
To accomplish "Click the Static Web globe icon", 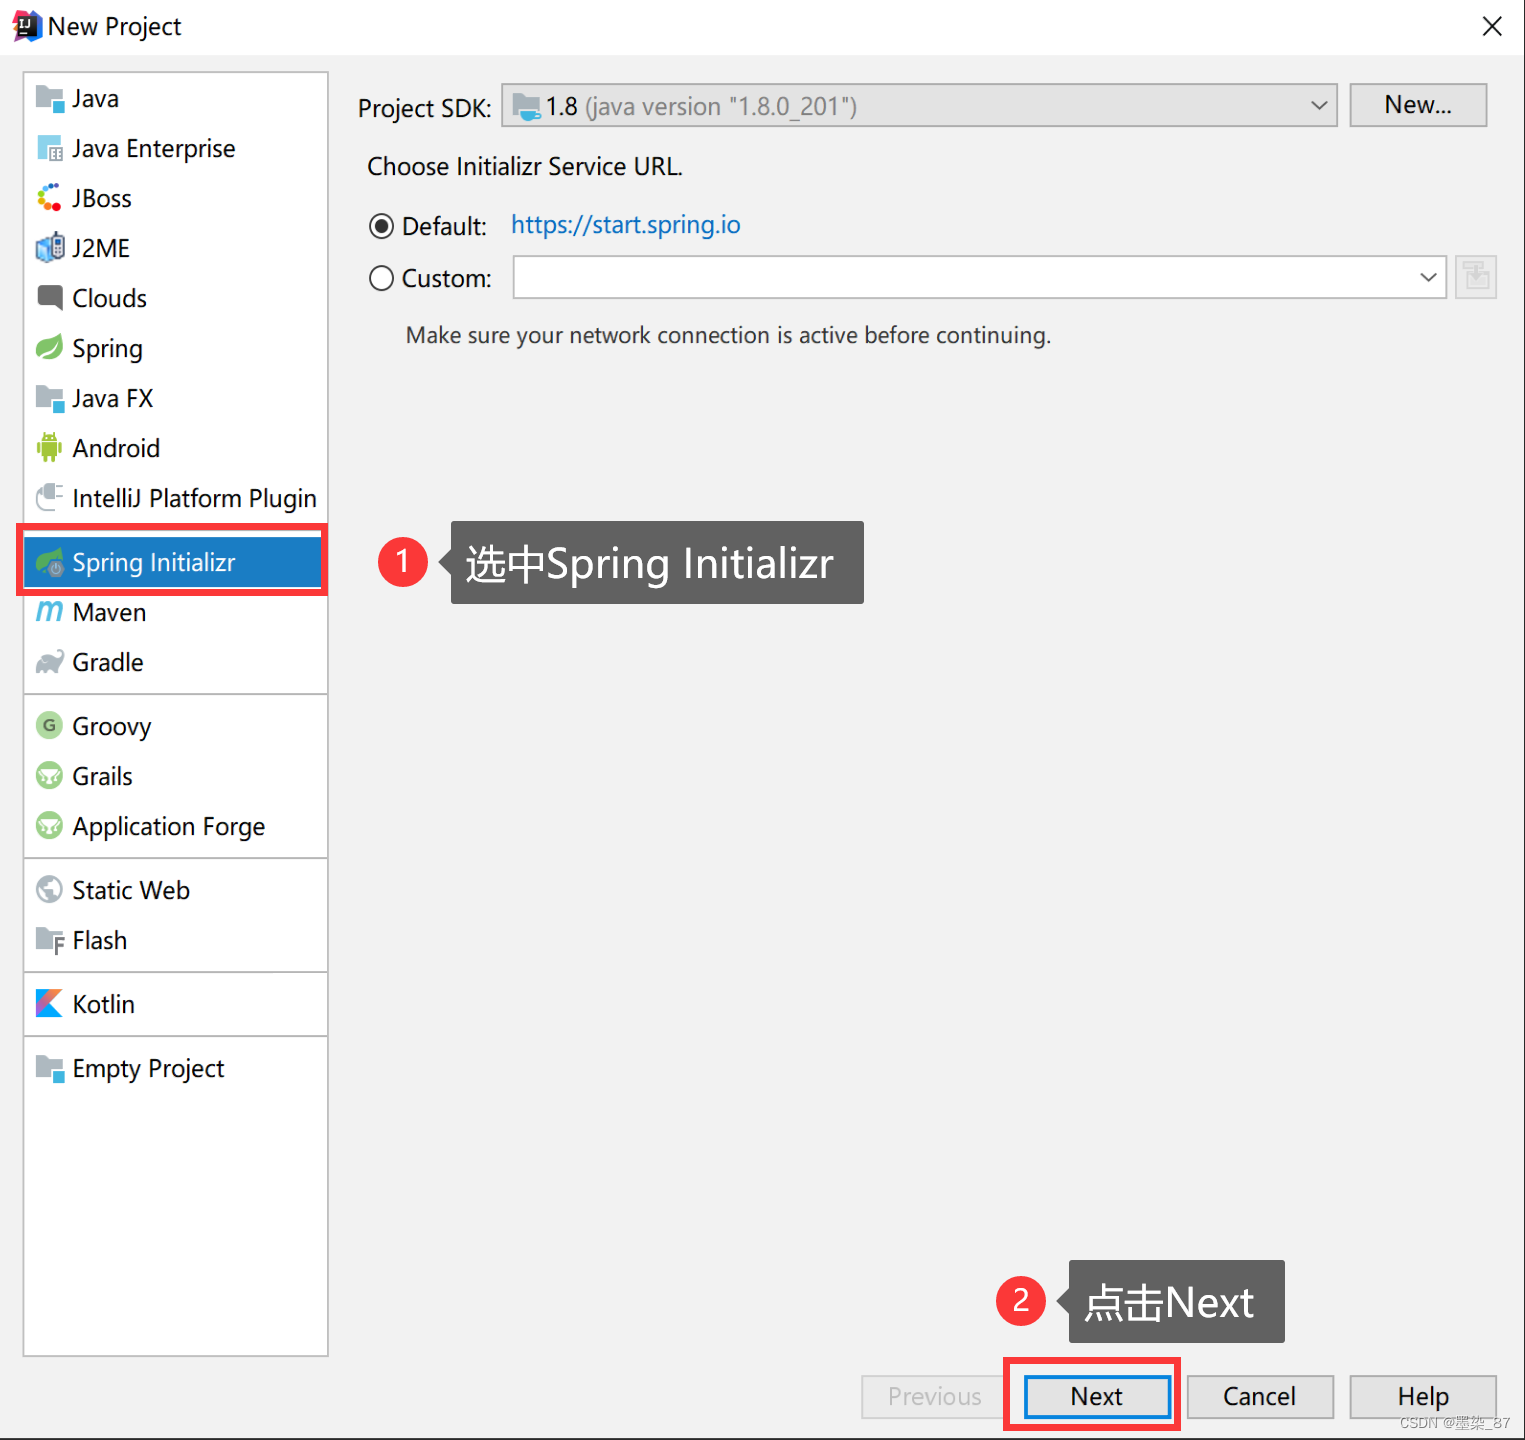I will pyautogui.click(x=49, y=889).
